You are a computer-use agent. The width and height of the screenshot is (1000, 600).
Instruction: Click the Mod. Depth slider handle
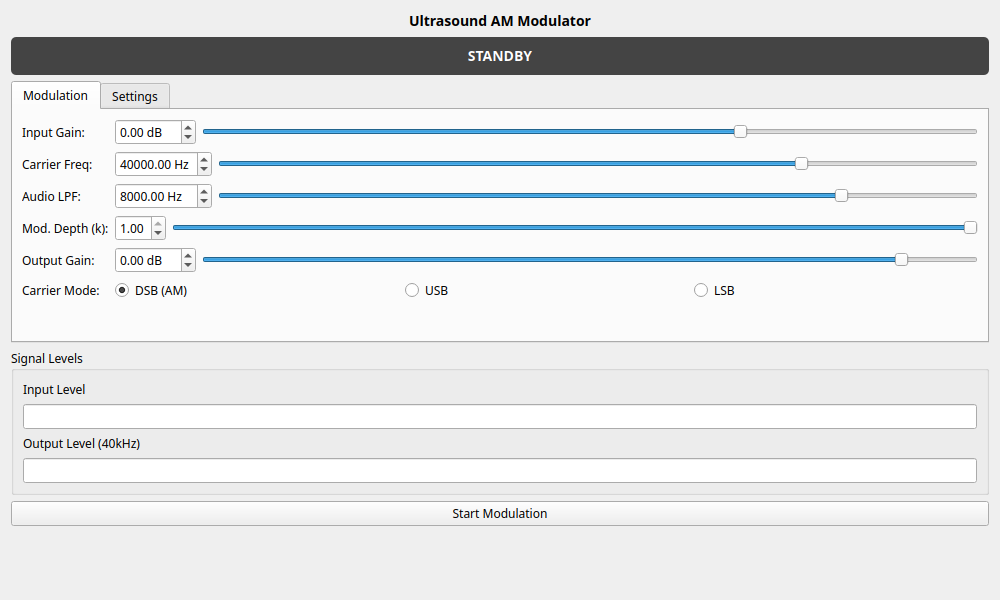point(970,227)
